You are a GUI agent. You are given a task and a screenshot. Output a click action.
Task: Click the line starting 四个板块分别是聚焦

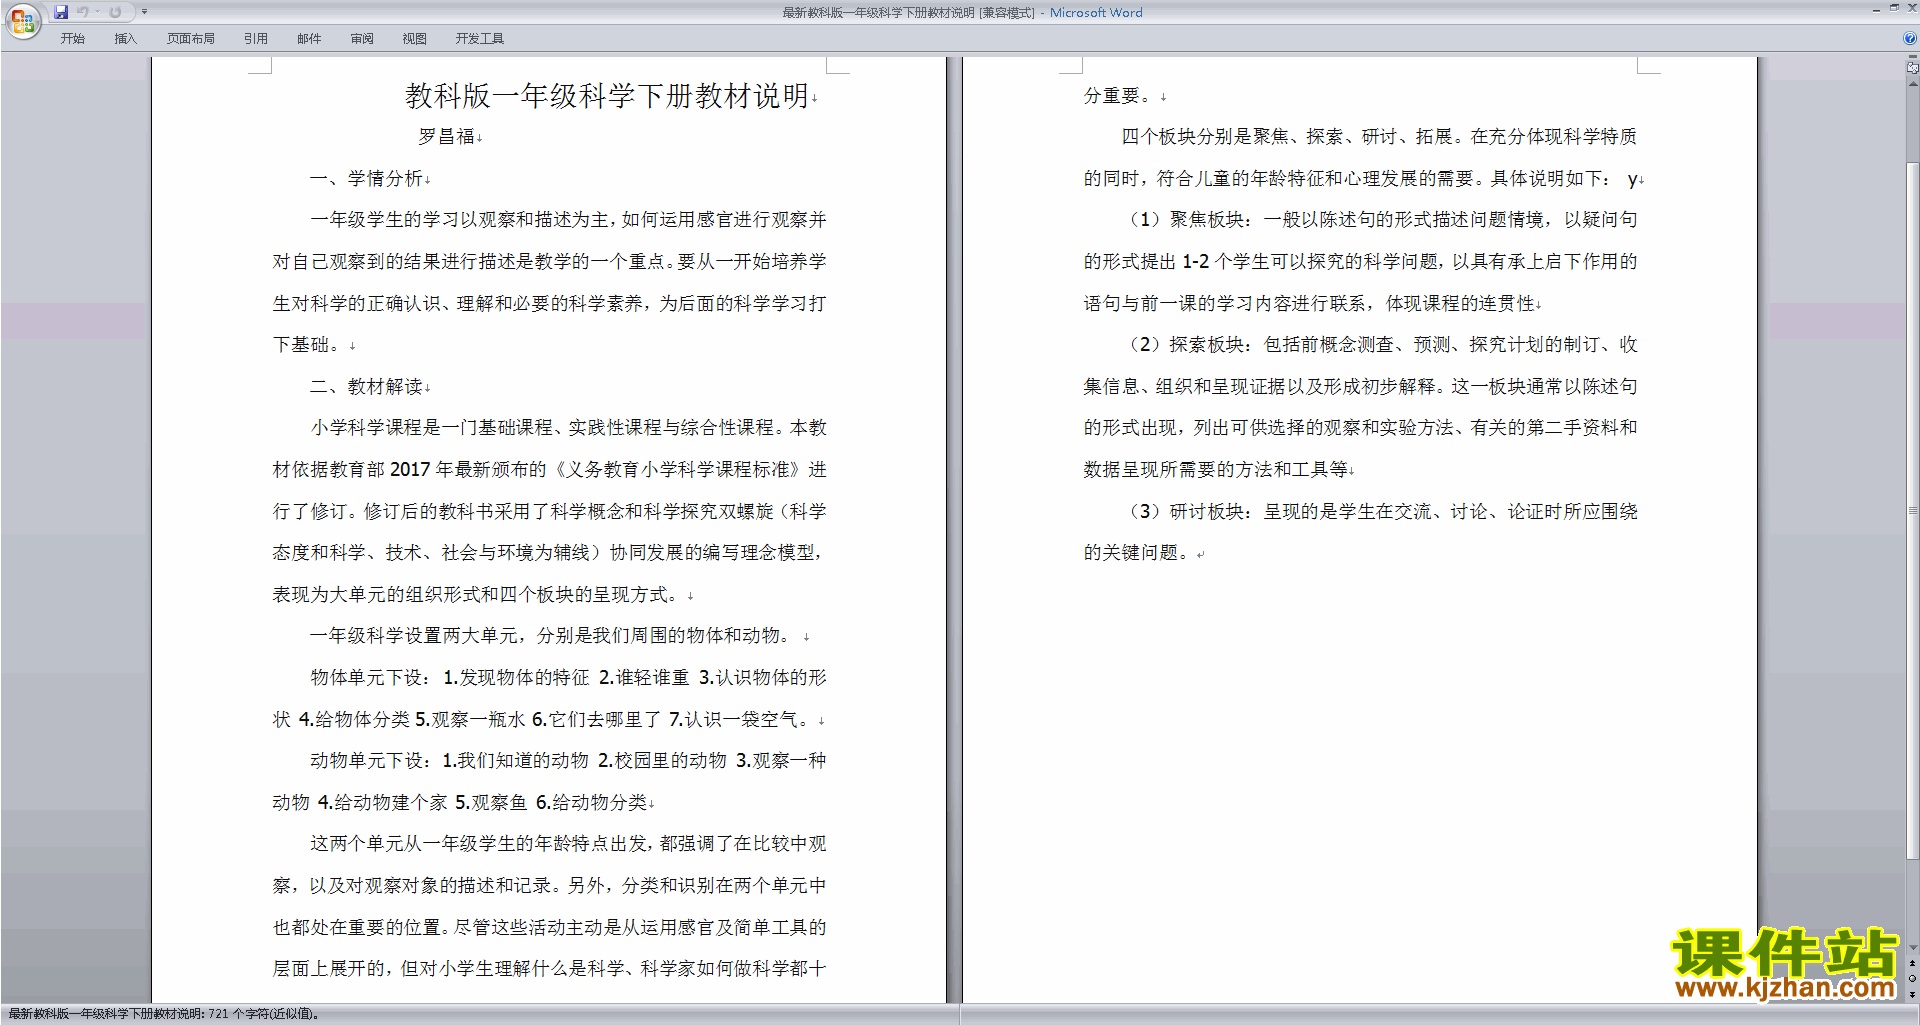tap(1379, 137)
